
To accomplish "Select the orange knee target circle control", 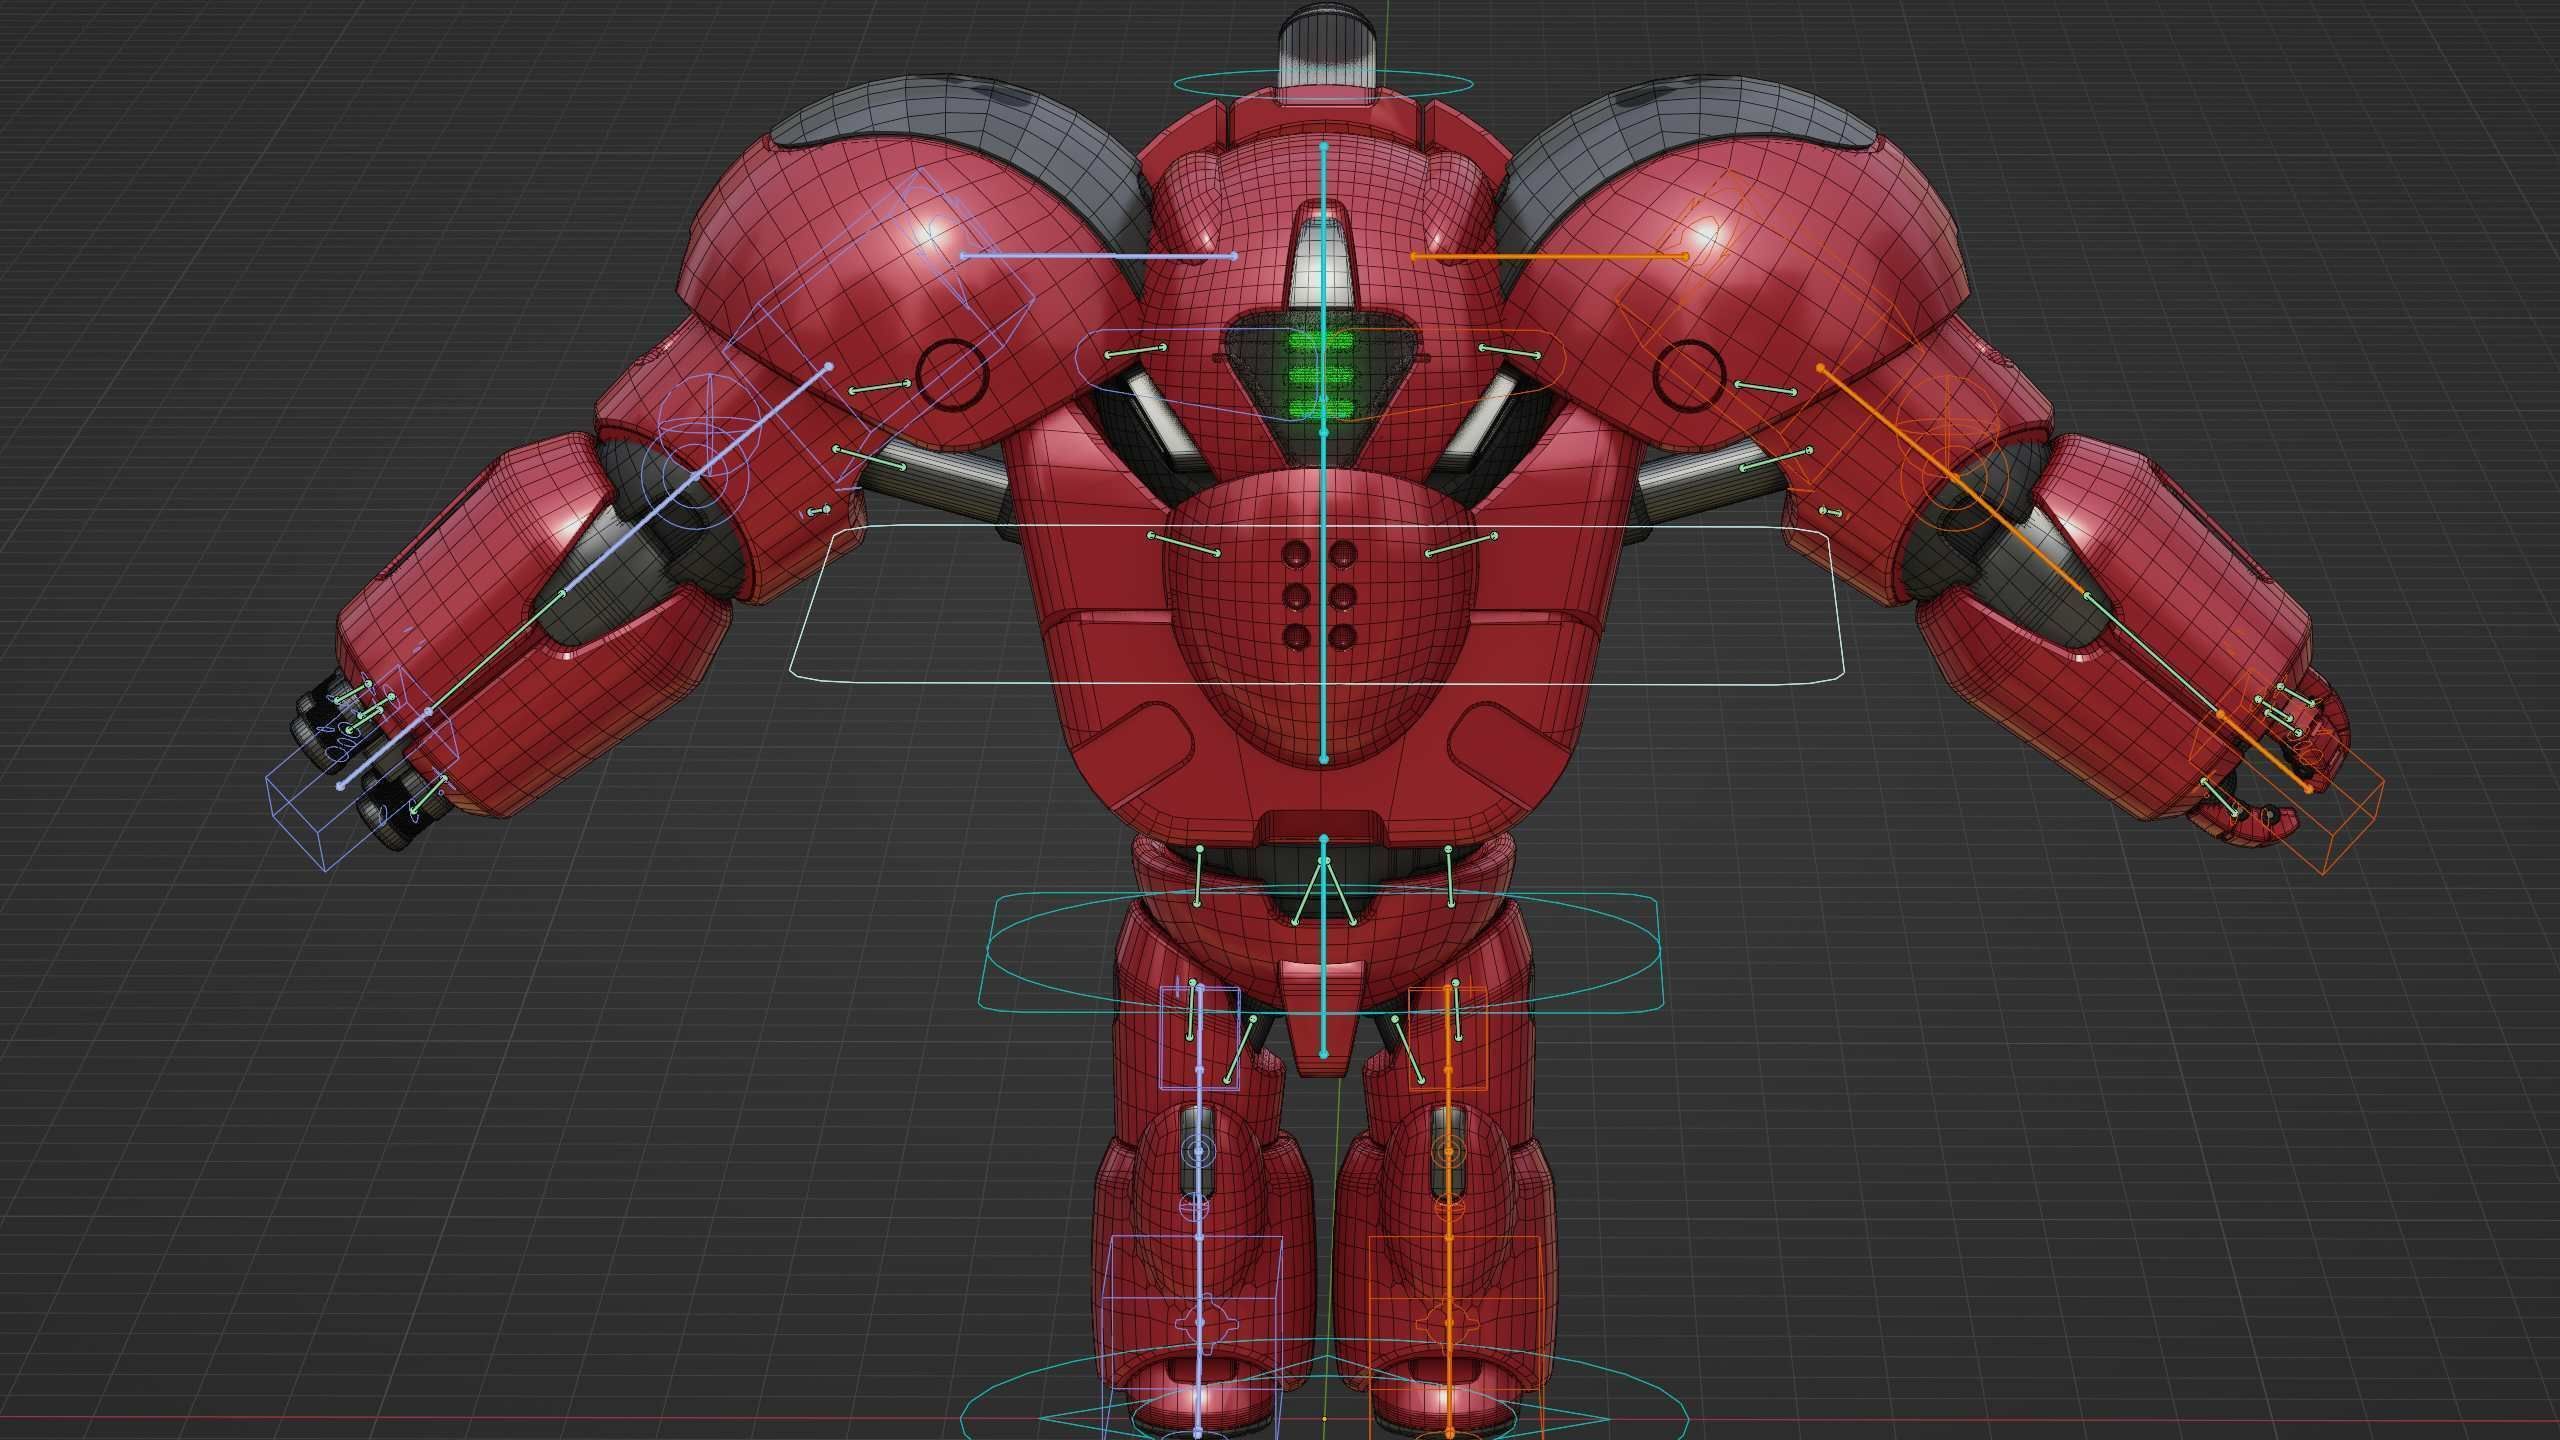I will (1449, 1151).
